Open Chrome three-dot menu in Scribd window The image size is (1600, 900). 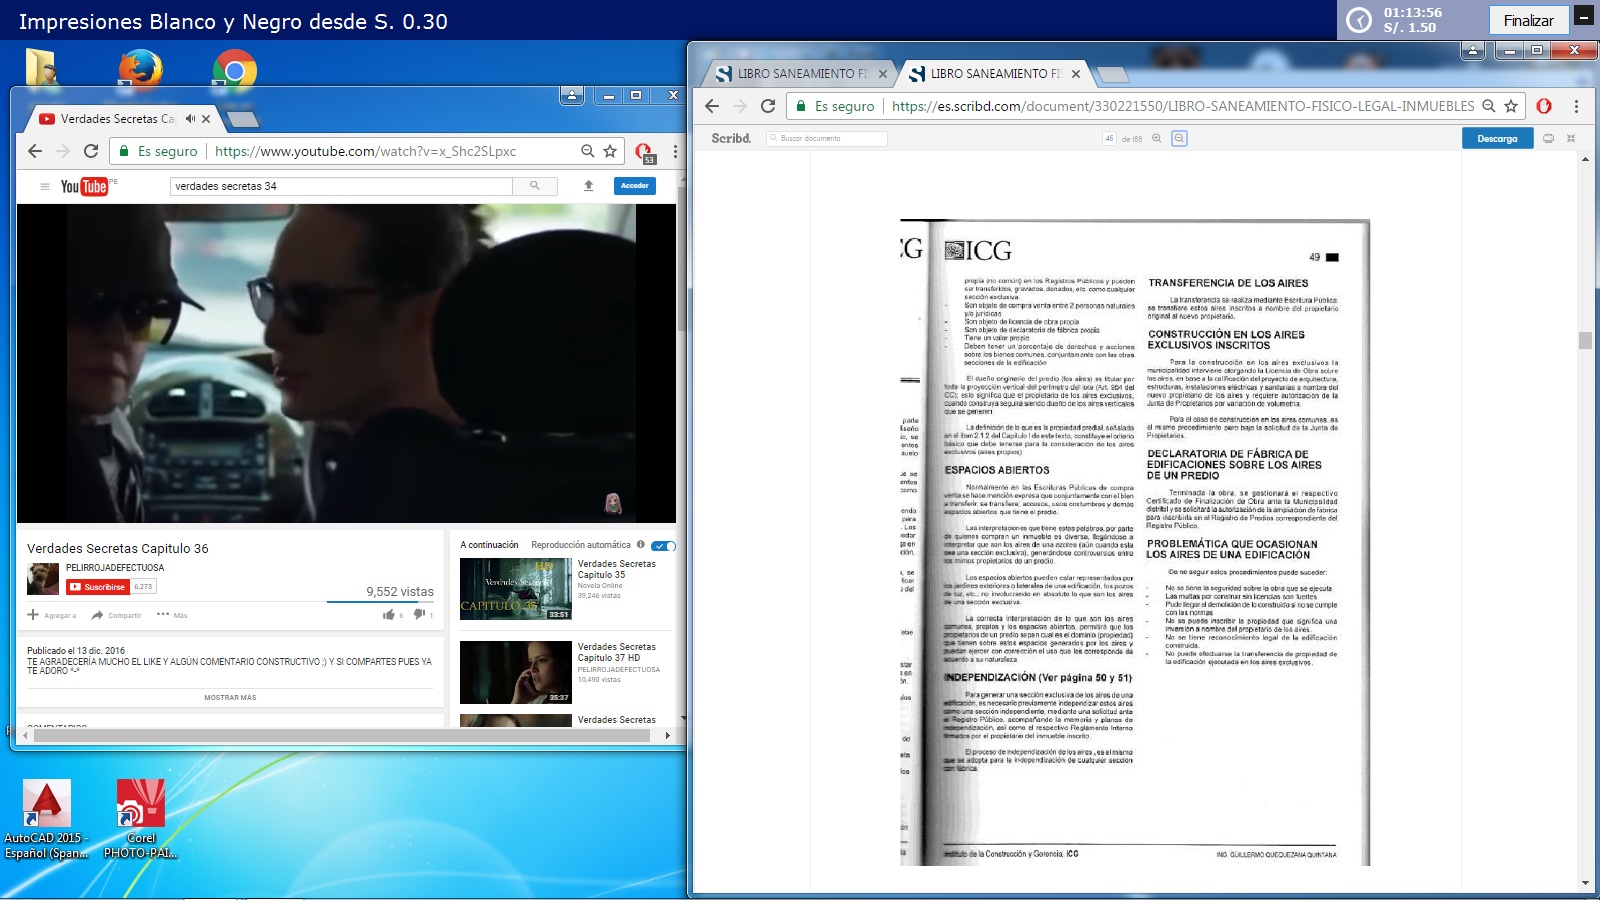click(x=1576, y=106)
